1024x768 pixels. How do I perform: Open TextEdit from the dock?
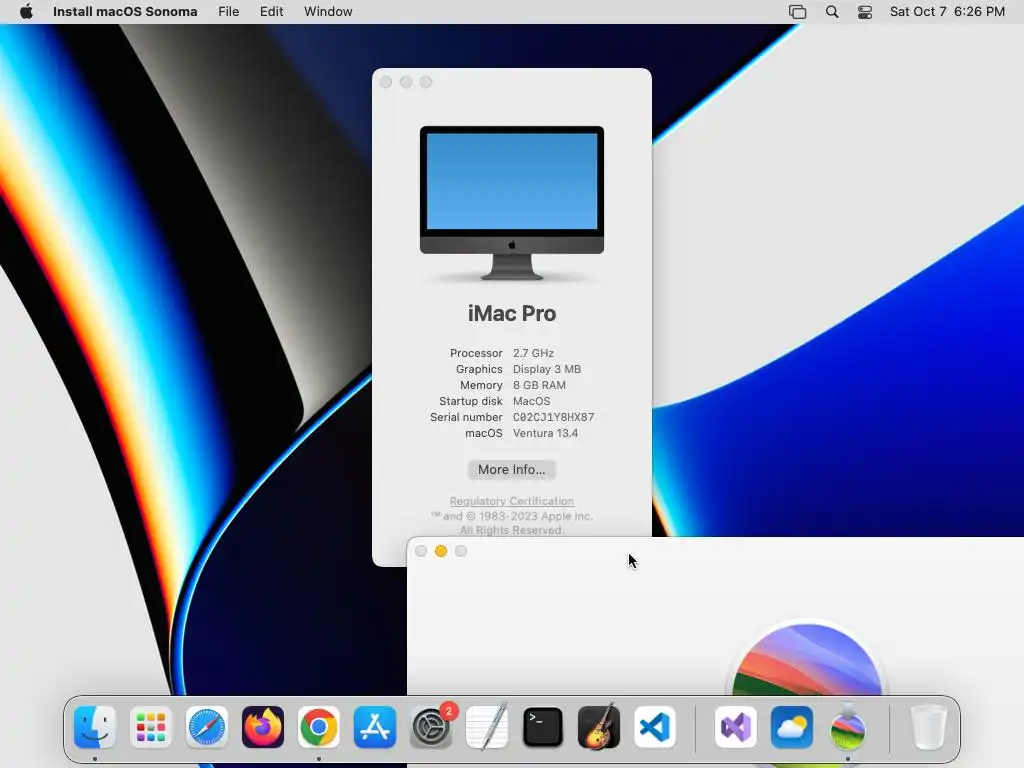coord(487,727)
